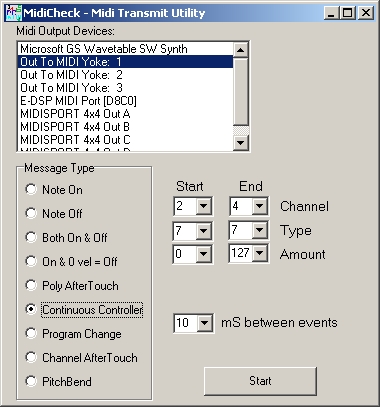Select Out To MIDI Yoke: 2
This screenshot has height=407, width=380.
coord(125,75)
